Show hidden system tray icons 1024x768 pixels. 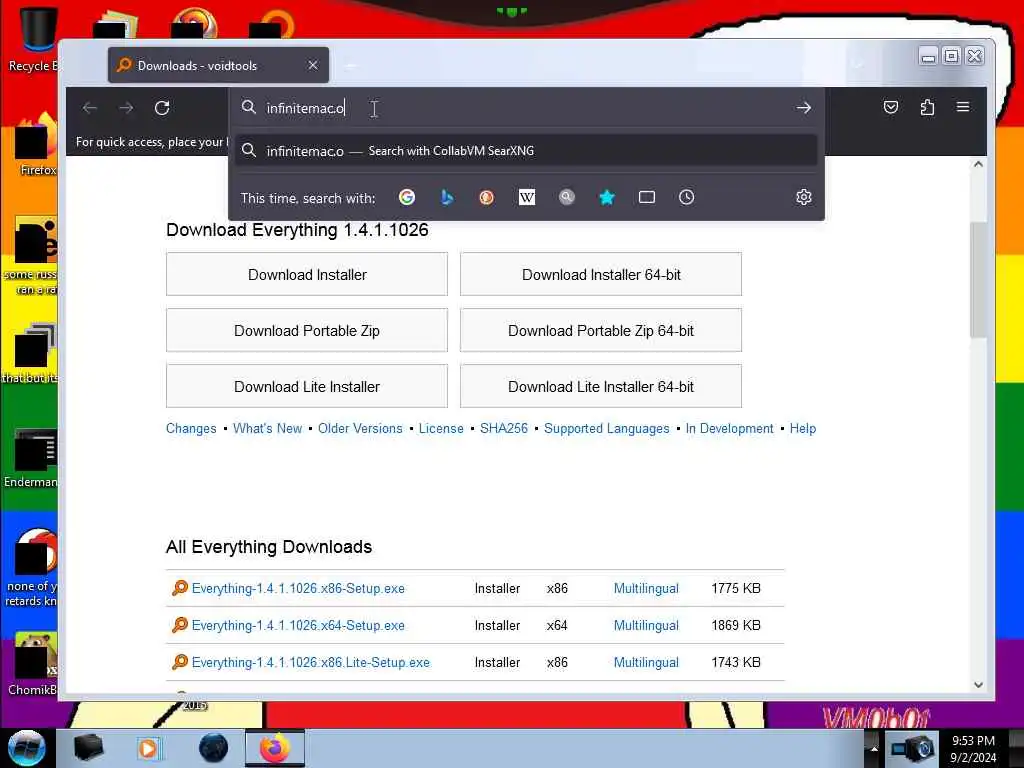click(874, 748)
